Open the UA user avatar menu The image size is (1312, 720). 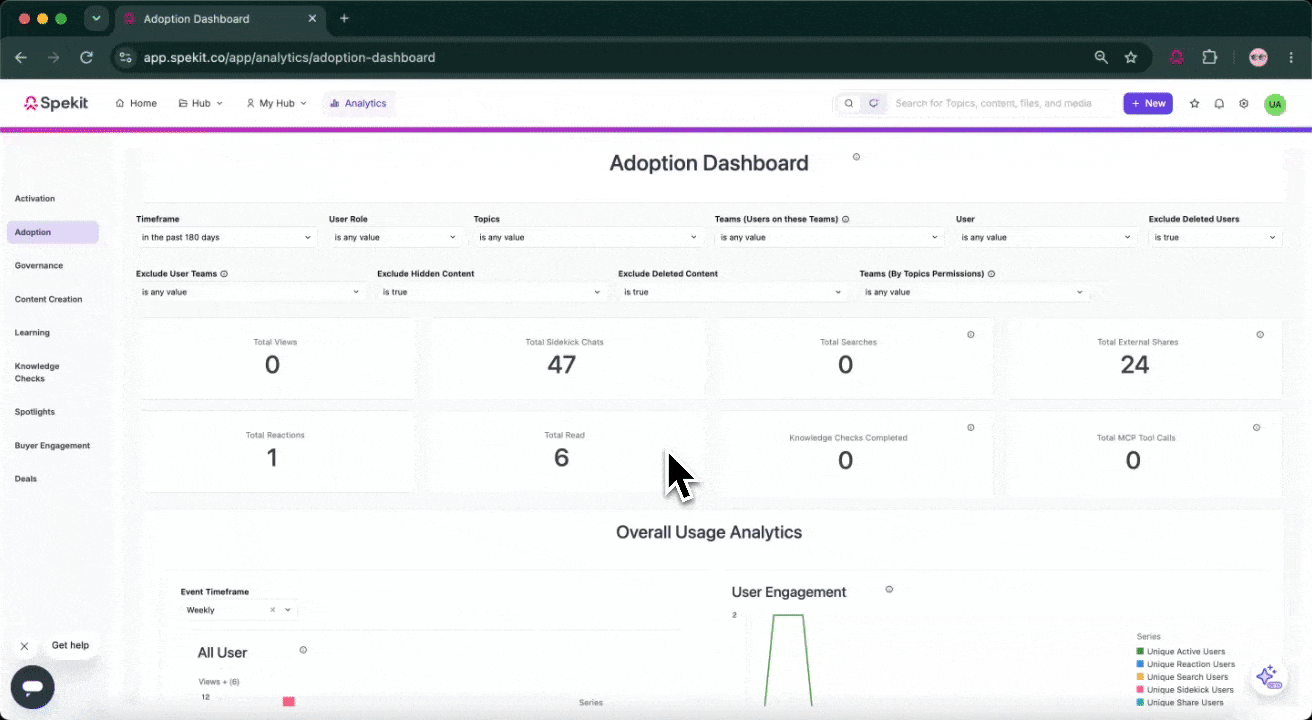1275,104
